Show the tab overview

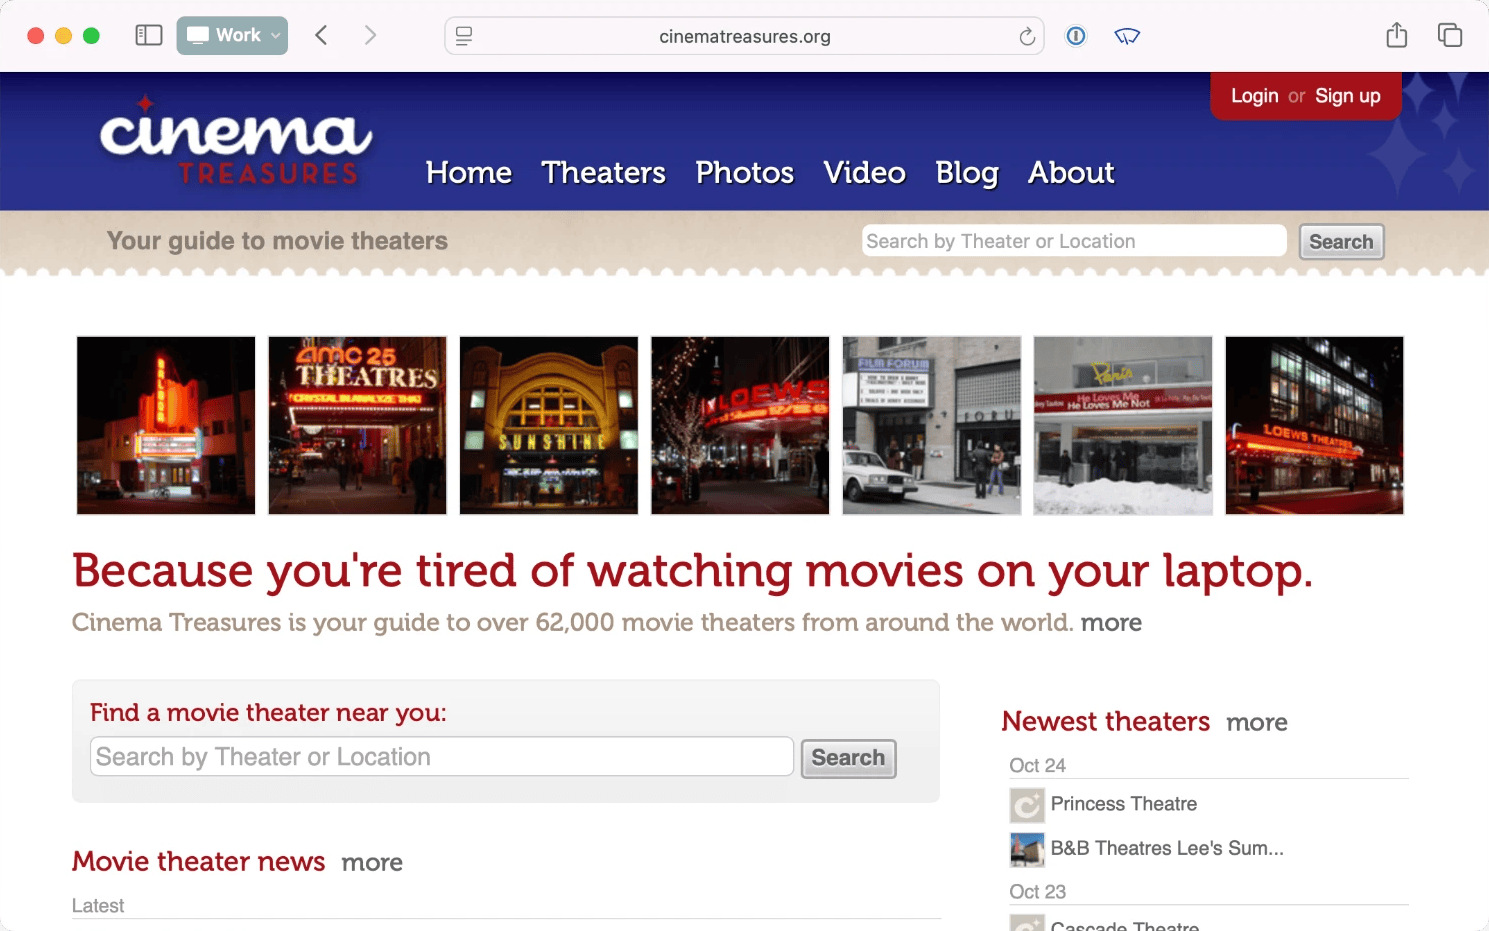click(1450, 36)
